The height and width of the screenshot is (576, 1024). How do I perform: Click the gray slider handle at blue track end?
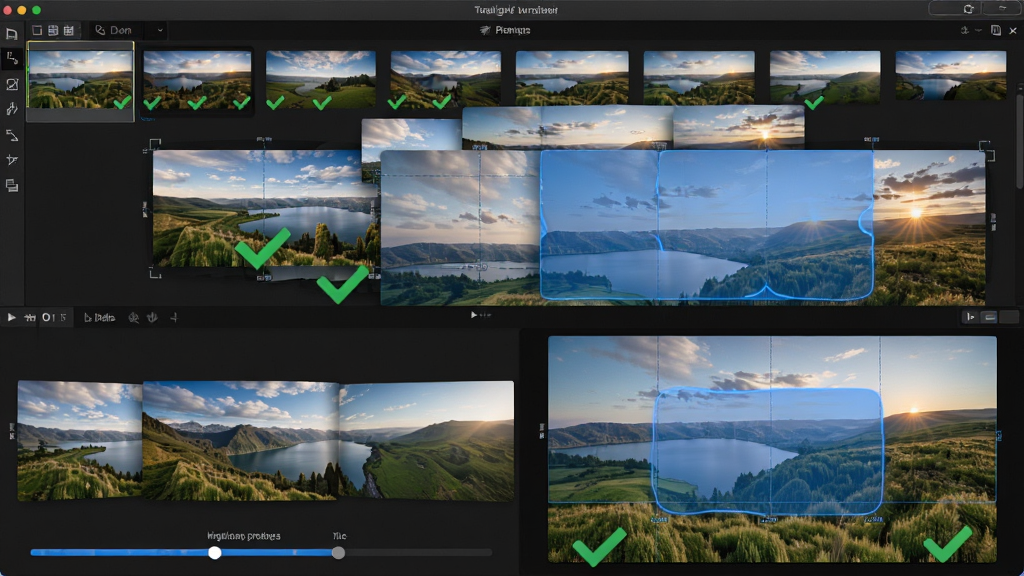(338, 552)
